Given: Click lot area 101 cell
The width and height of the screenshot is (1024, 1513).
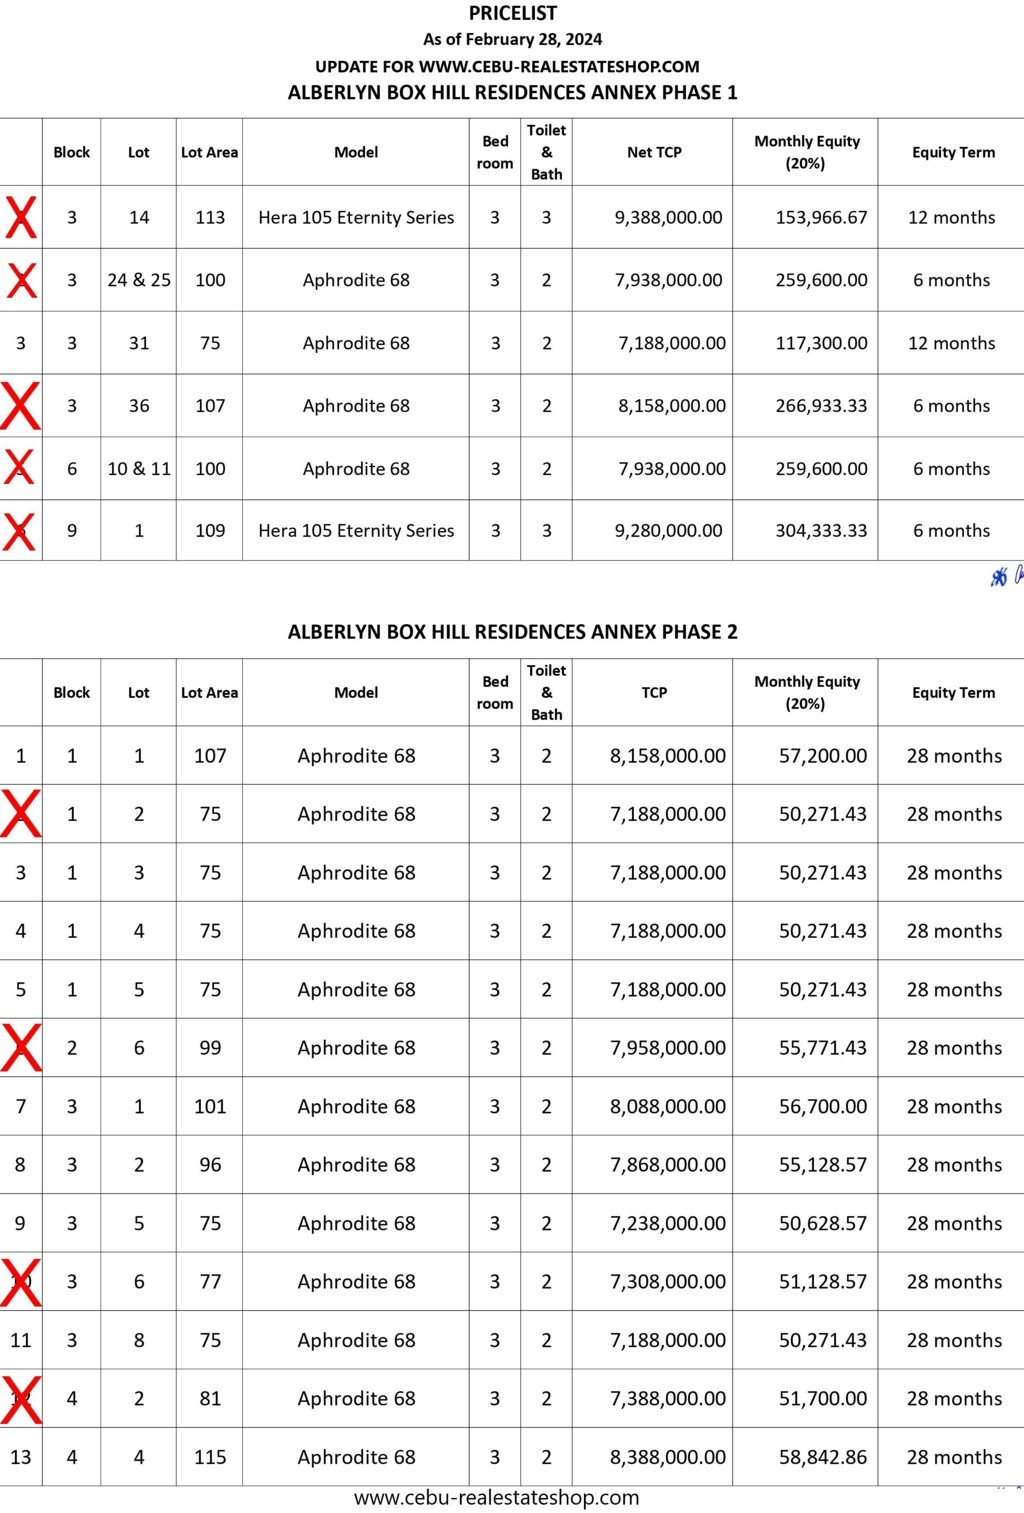Looking at the screenshot, I should 210,1106.
